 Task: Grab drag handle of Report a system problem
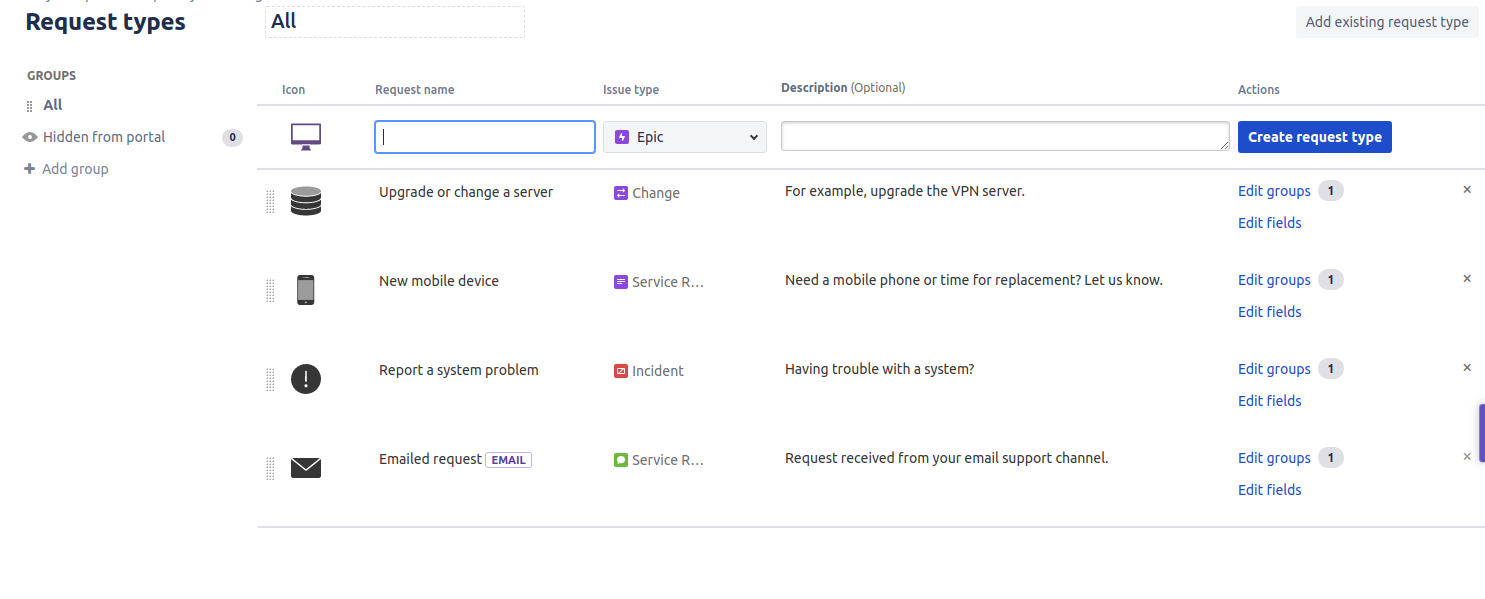270,379
